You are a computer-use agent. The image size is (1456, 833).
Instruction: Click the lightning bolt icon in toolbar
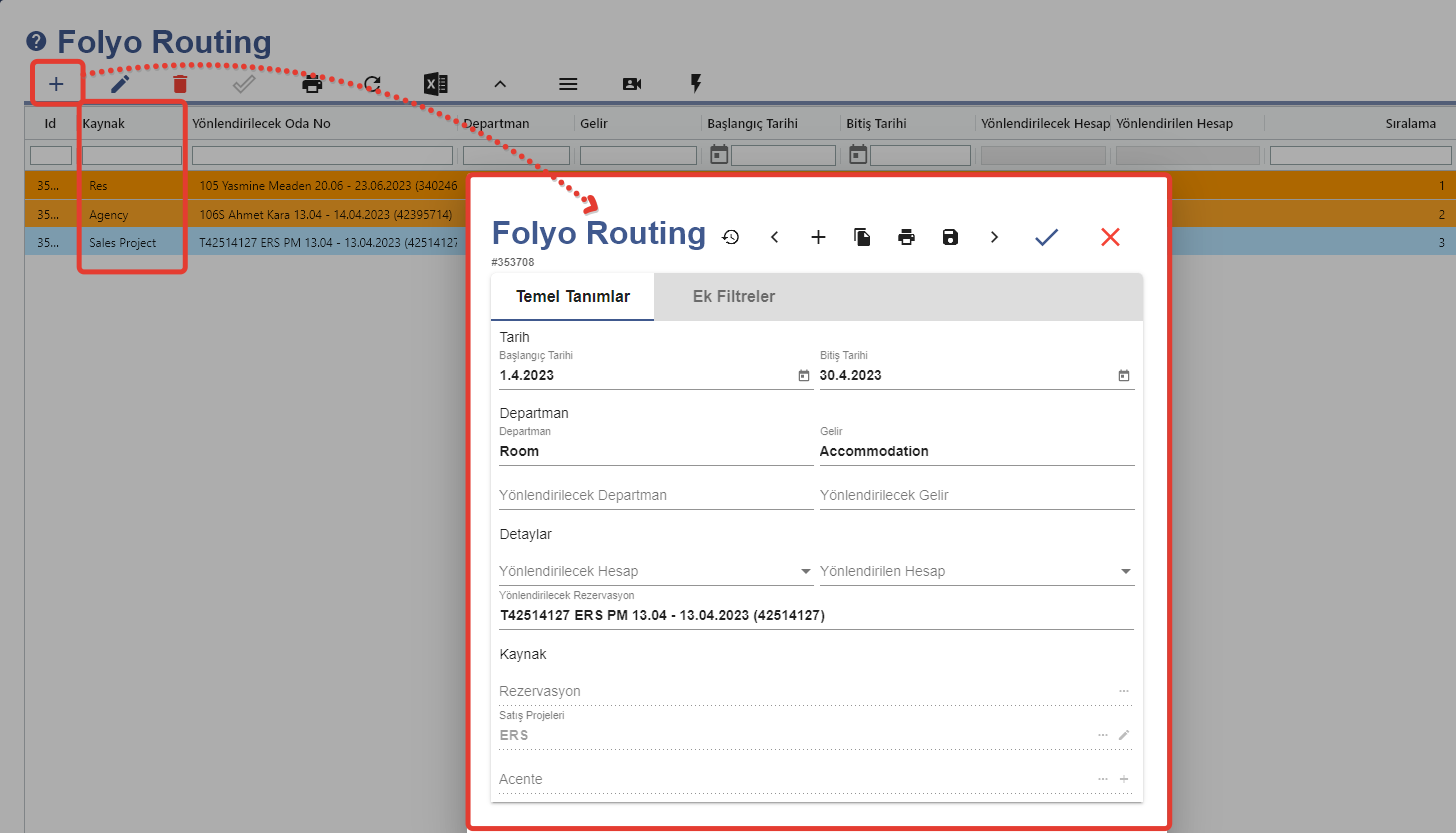coord(696,84)
